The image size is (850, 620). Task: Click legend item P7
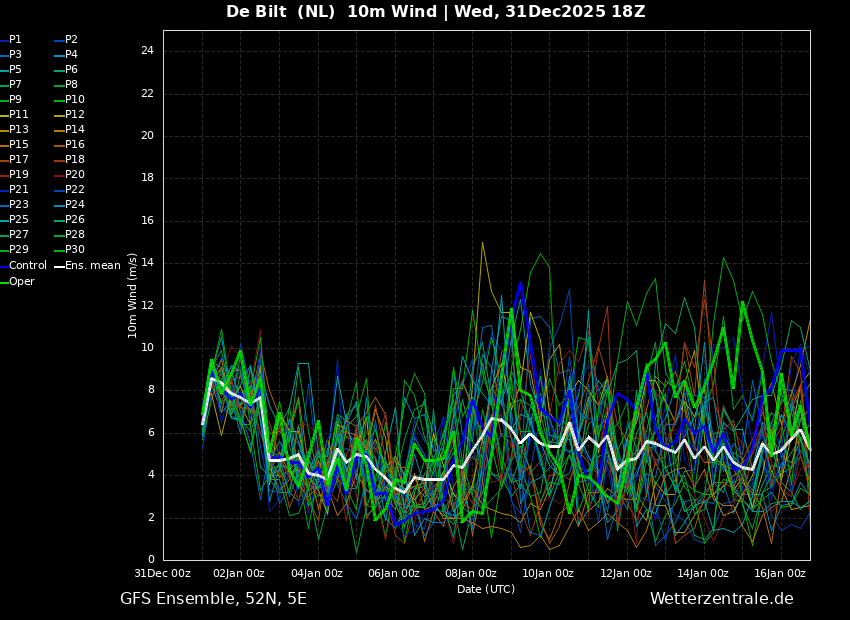11,85
